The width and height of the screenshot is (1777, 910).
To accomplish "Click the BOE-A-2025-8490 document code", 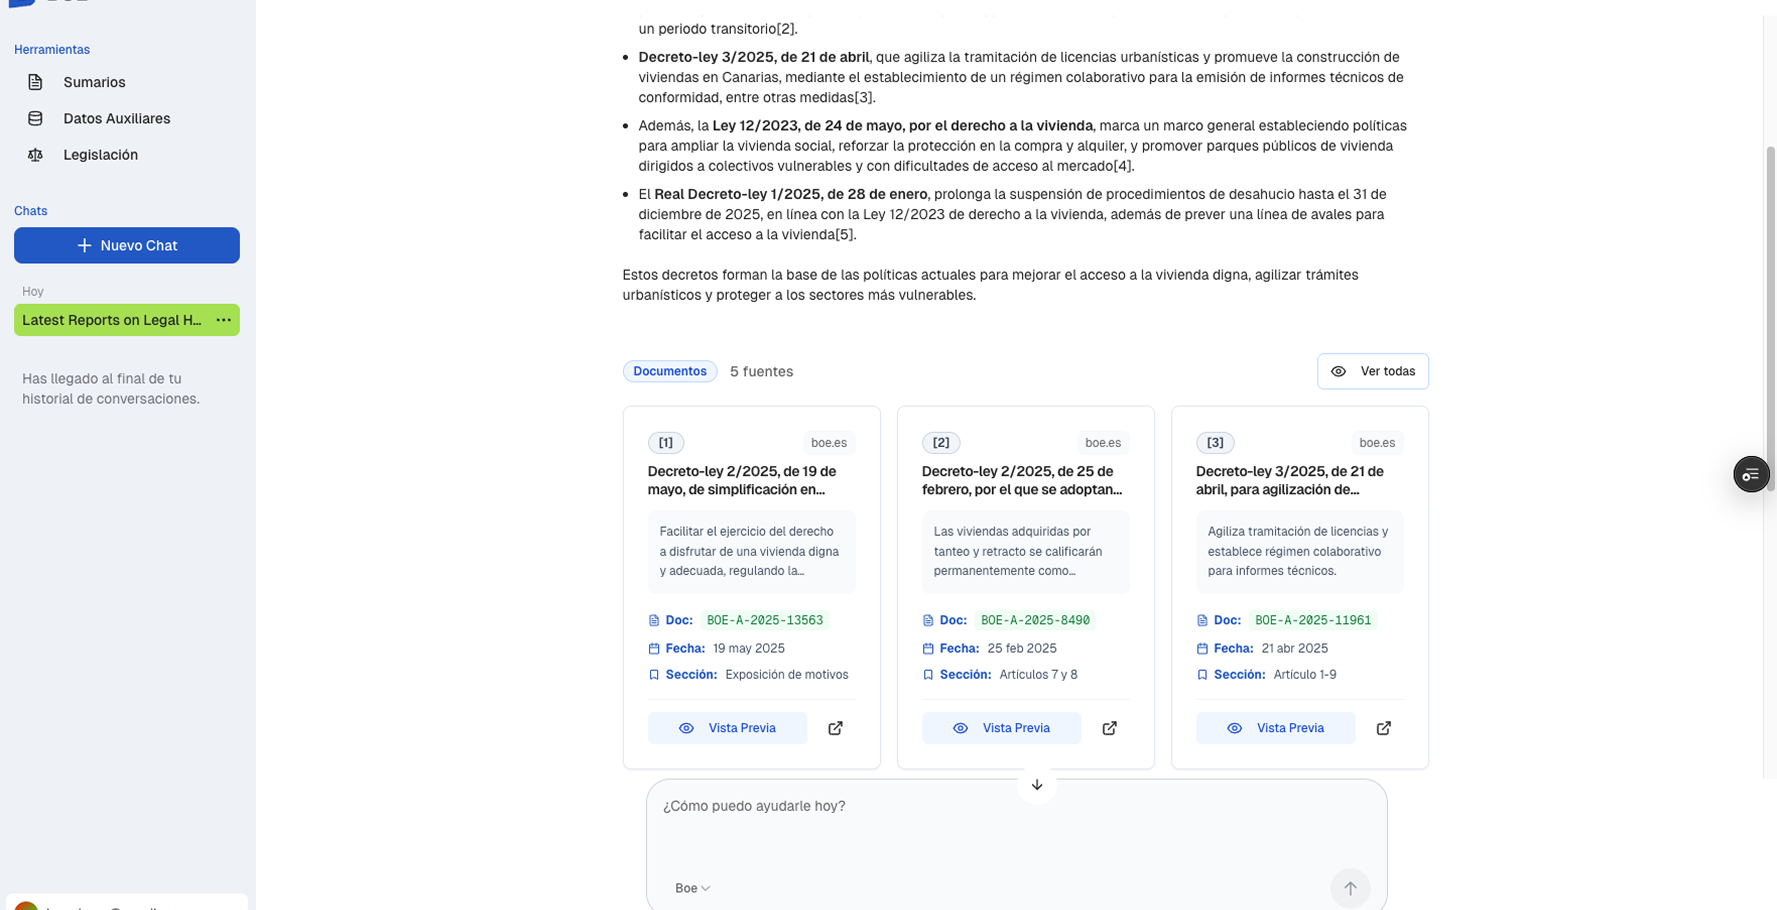I will click(x=1035, y=620).
